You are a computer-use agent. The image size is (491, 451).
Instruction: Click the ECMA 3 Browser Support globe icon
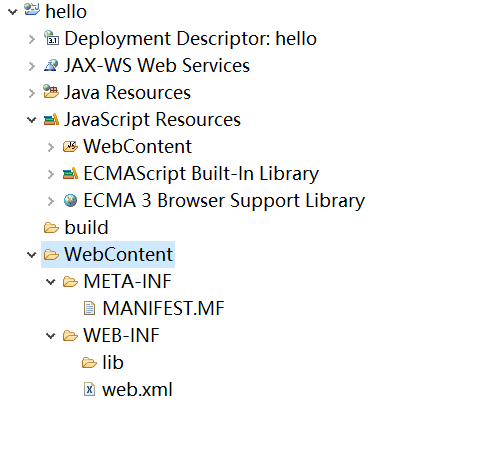click(x=70, y=201)
